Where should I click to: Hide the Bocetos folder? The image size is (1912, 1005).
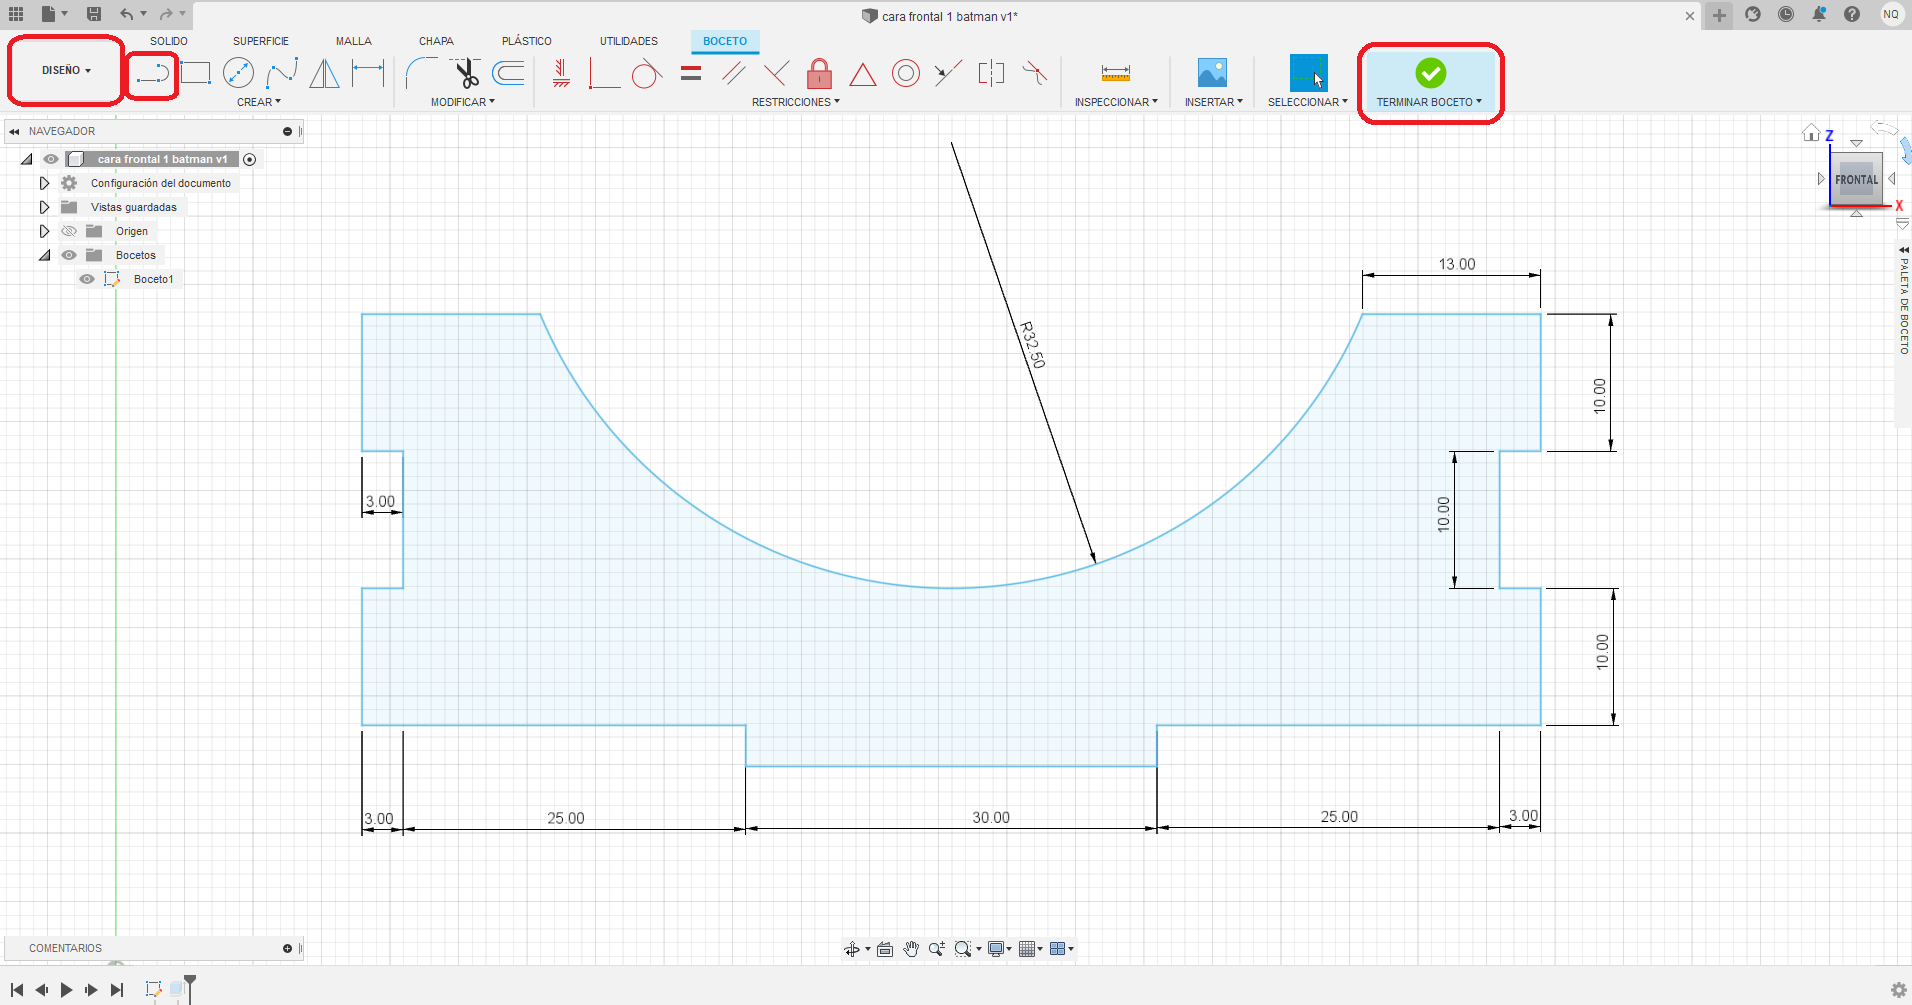pyautogui.click(x=69, y=255)
